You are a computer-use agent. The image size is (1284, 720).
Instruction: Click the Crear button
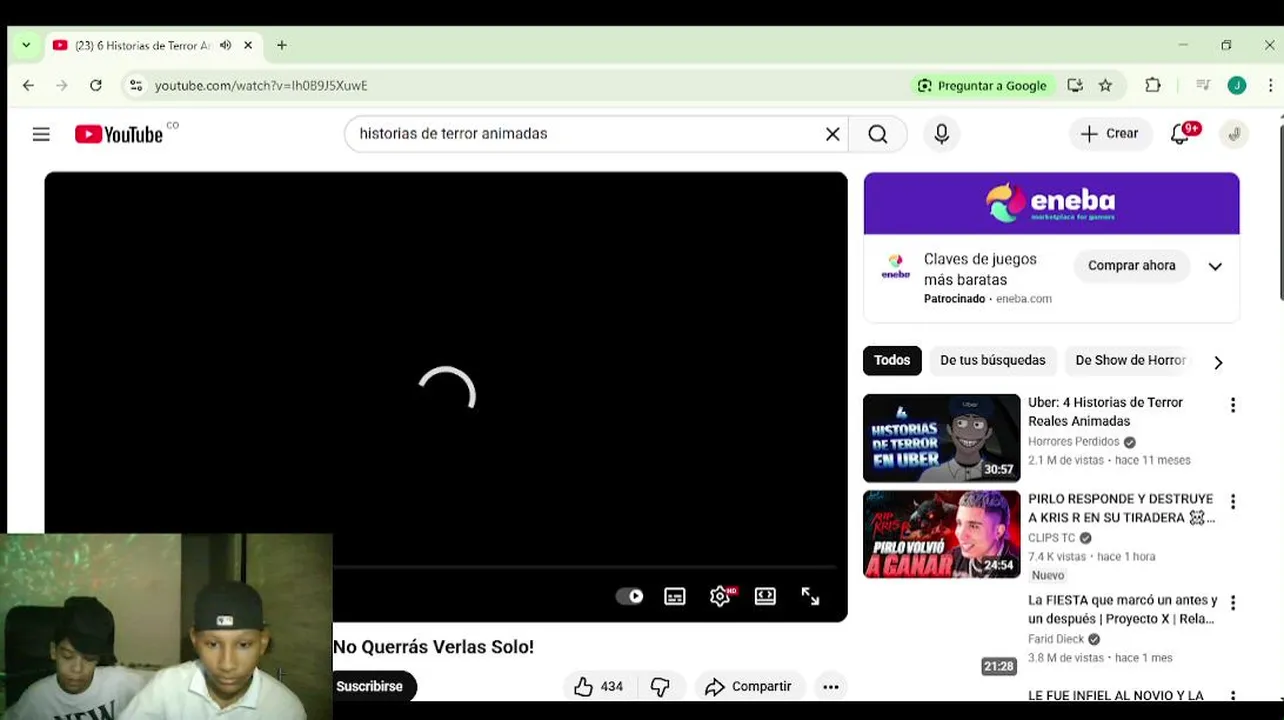point(1109,134)
